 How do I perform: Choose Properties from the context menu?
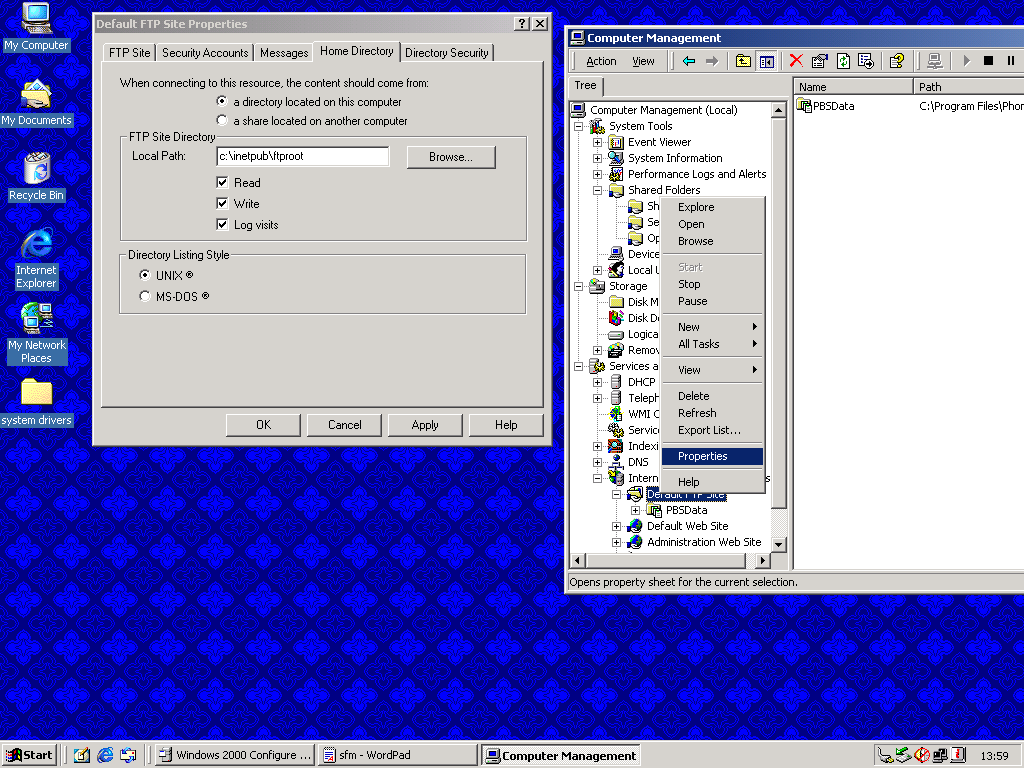pos(712,456)
